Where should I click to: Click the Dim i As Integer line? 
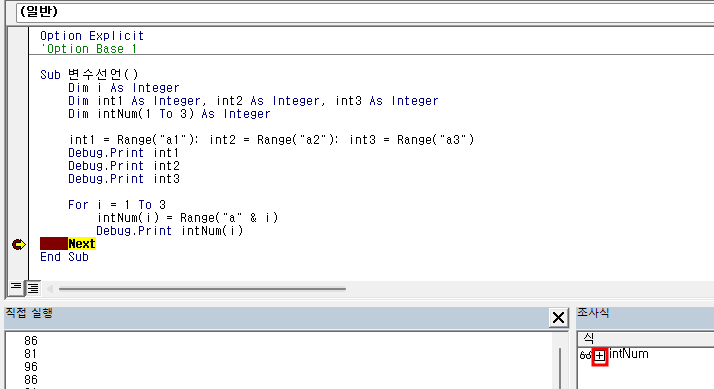tap(124, 87)
